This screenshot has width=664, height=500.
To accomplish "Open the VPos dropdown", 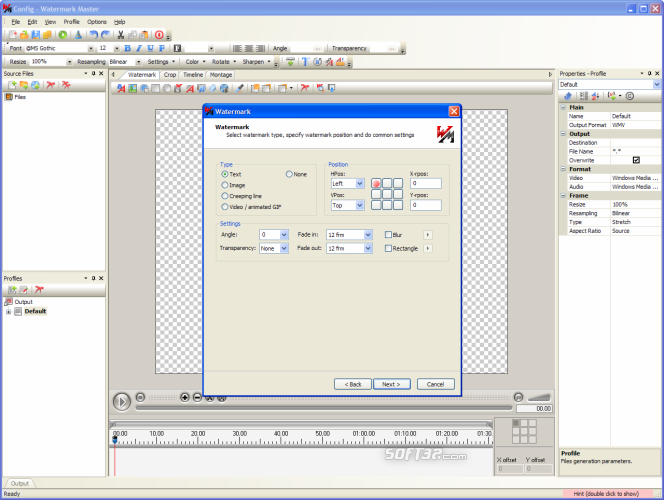I will click(360, 205).
